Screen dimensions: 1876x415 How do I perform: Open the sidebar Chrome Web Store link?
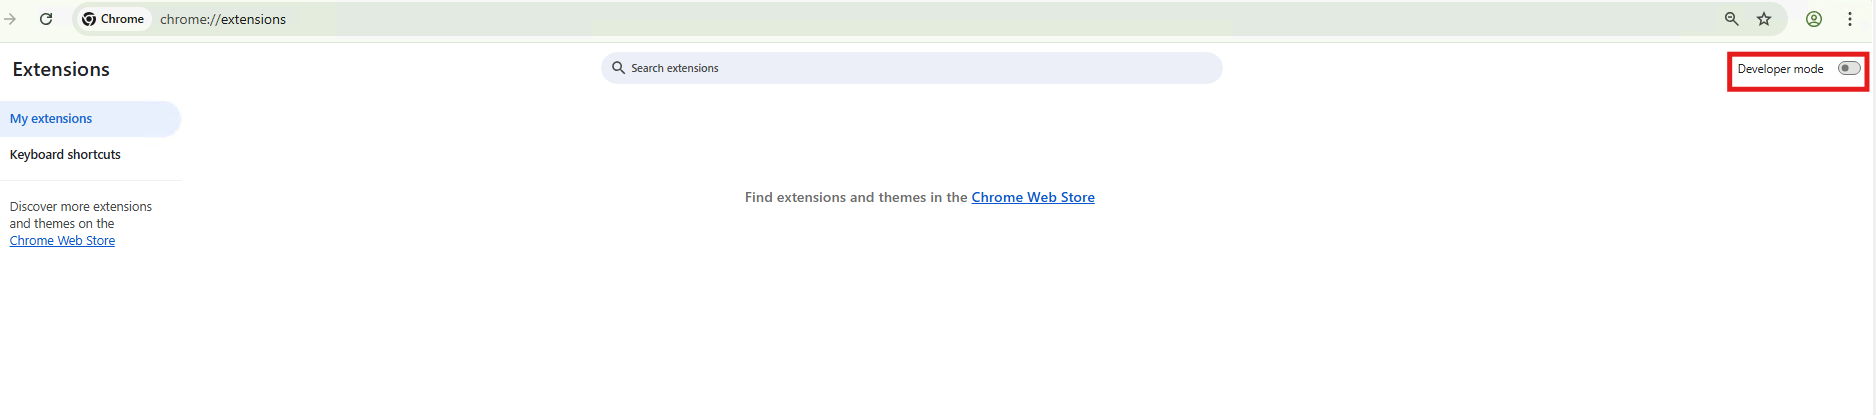click(x=62, y=241)
